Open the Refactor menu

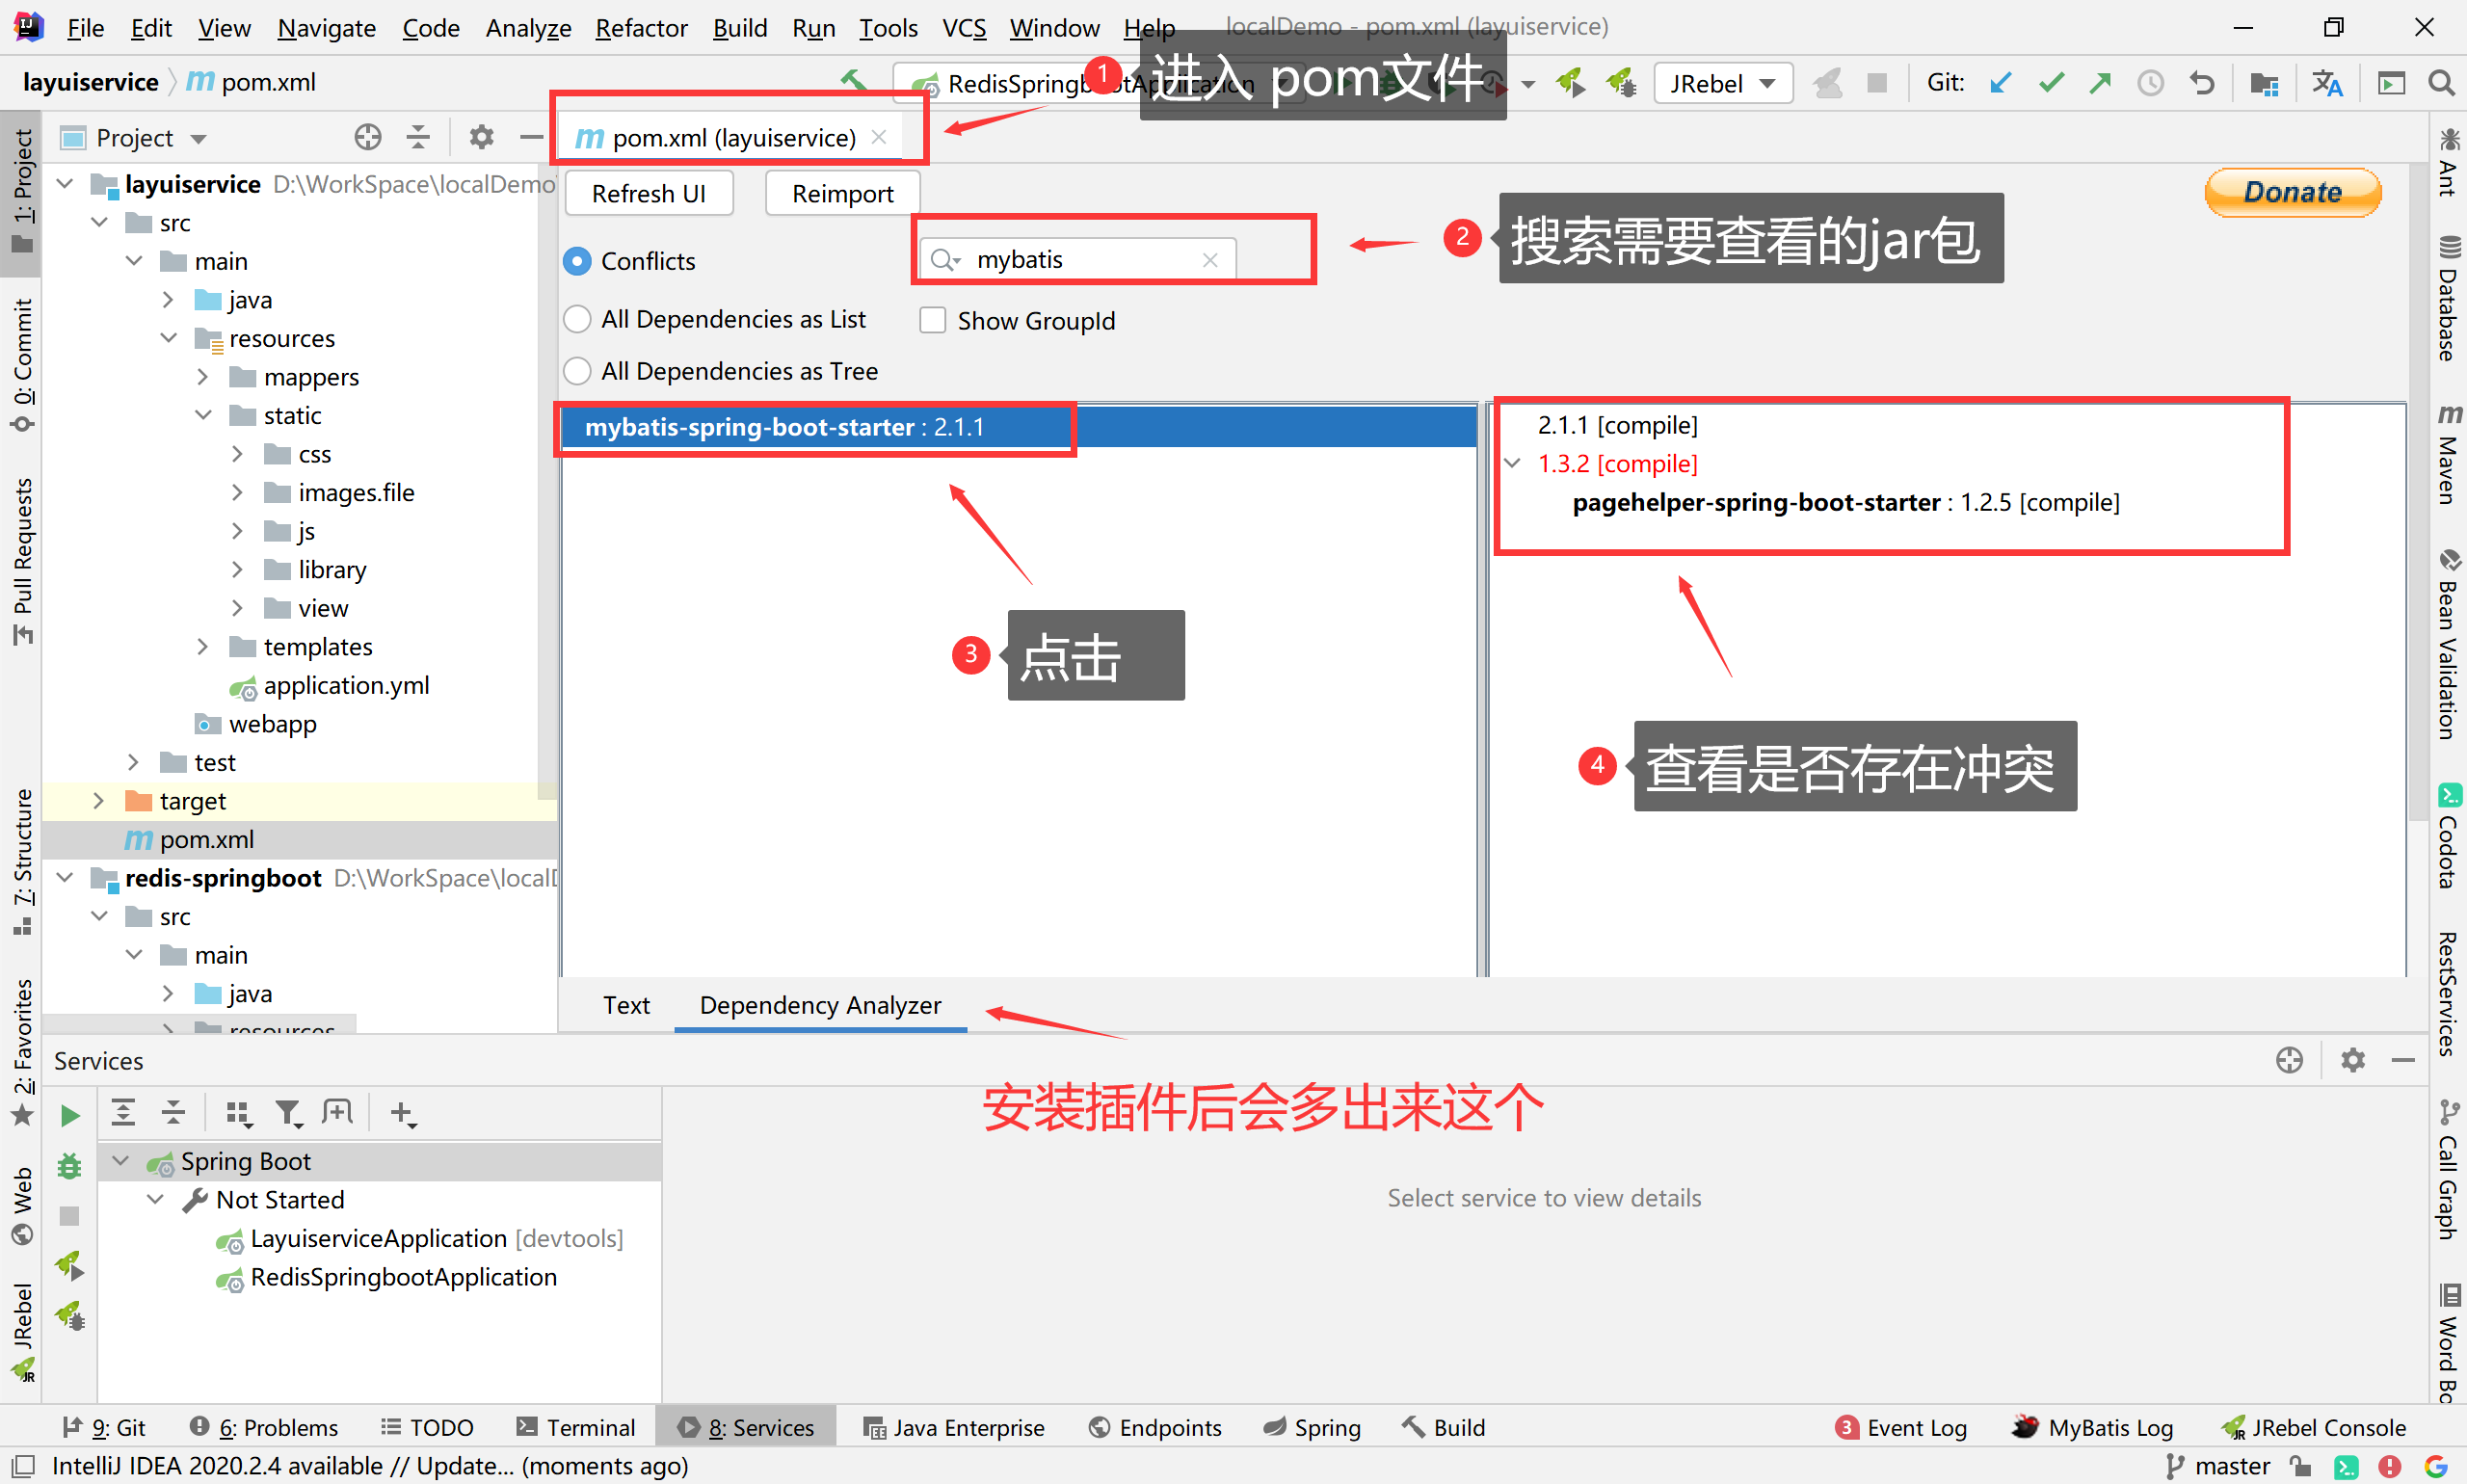pyautogui.click(x=641, y=28)
